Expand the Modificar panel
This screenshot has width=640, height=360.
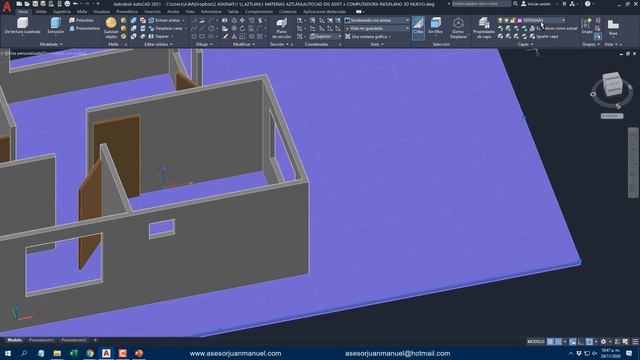point(245,44)
